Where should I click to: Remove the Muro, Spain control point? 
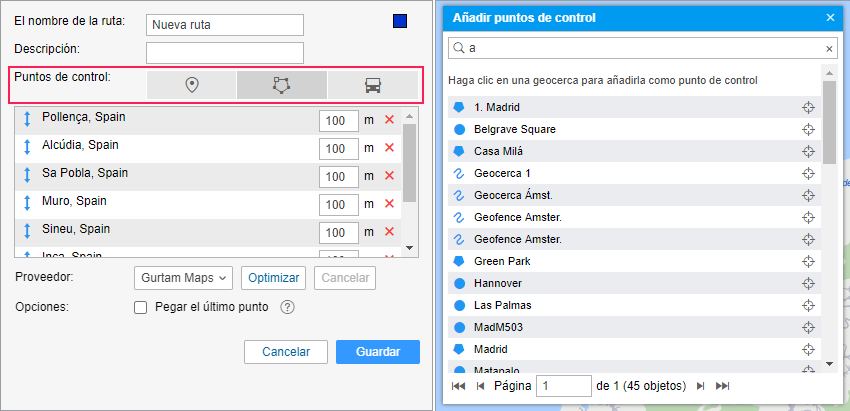[x=389, y=204]
